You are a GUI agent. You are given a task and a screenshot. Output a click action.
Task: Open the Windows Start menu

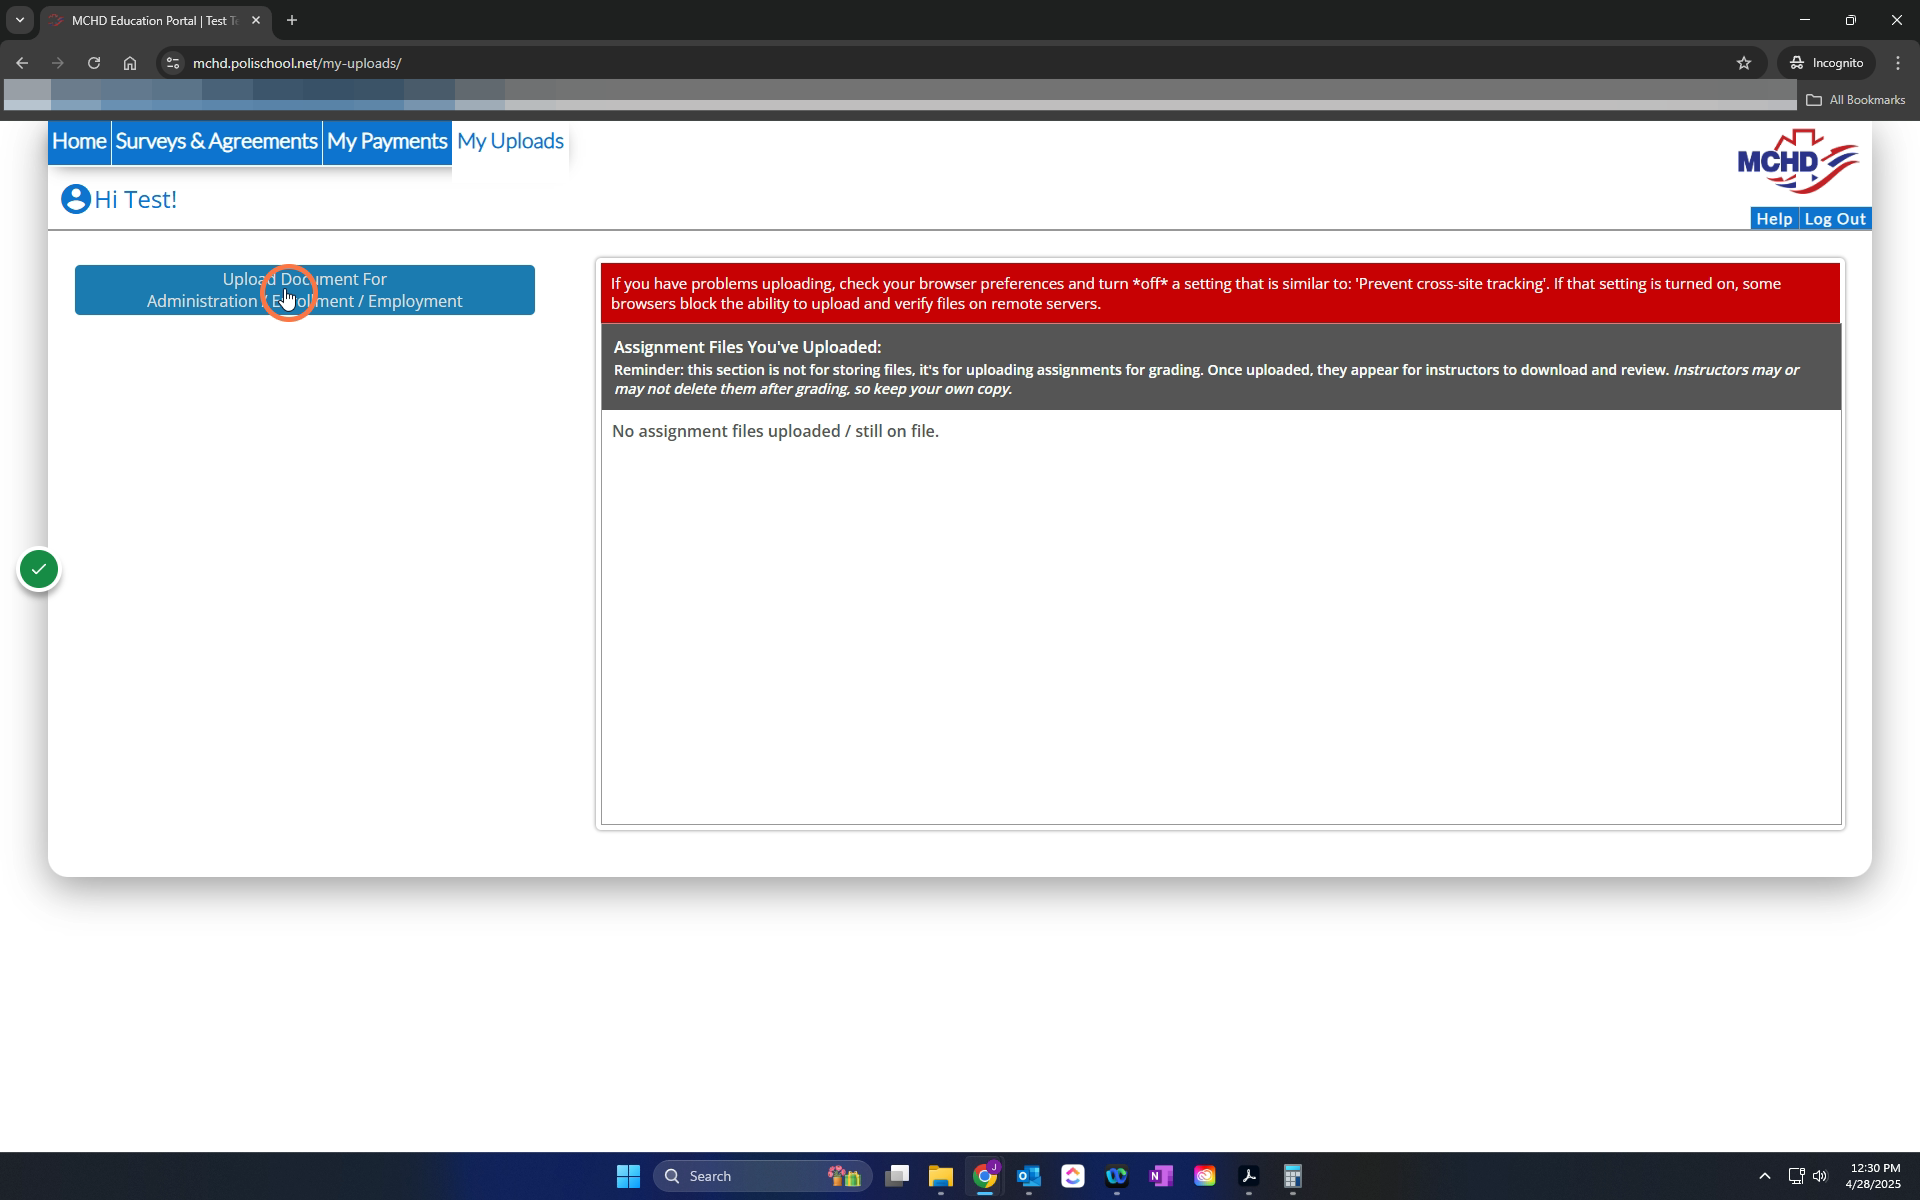628,1176
